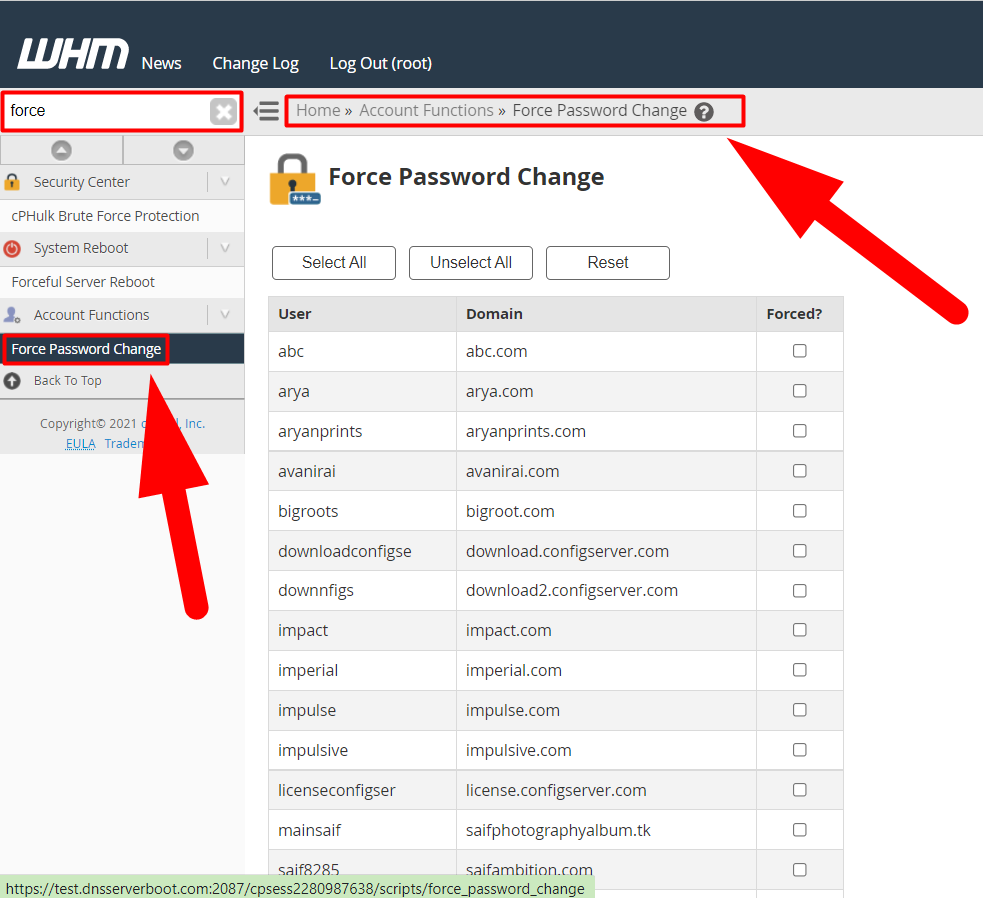Click Force Password Change breadcrumb text
The height and width of the screenshot is (898, 983).
(x=599, y=111)
